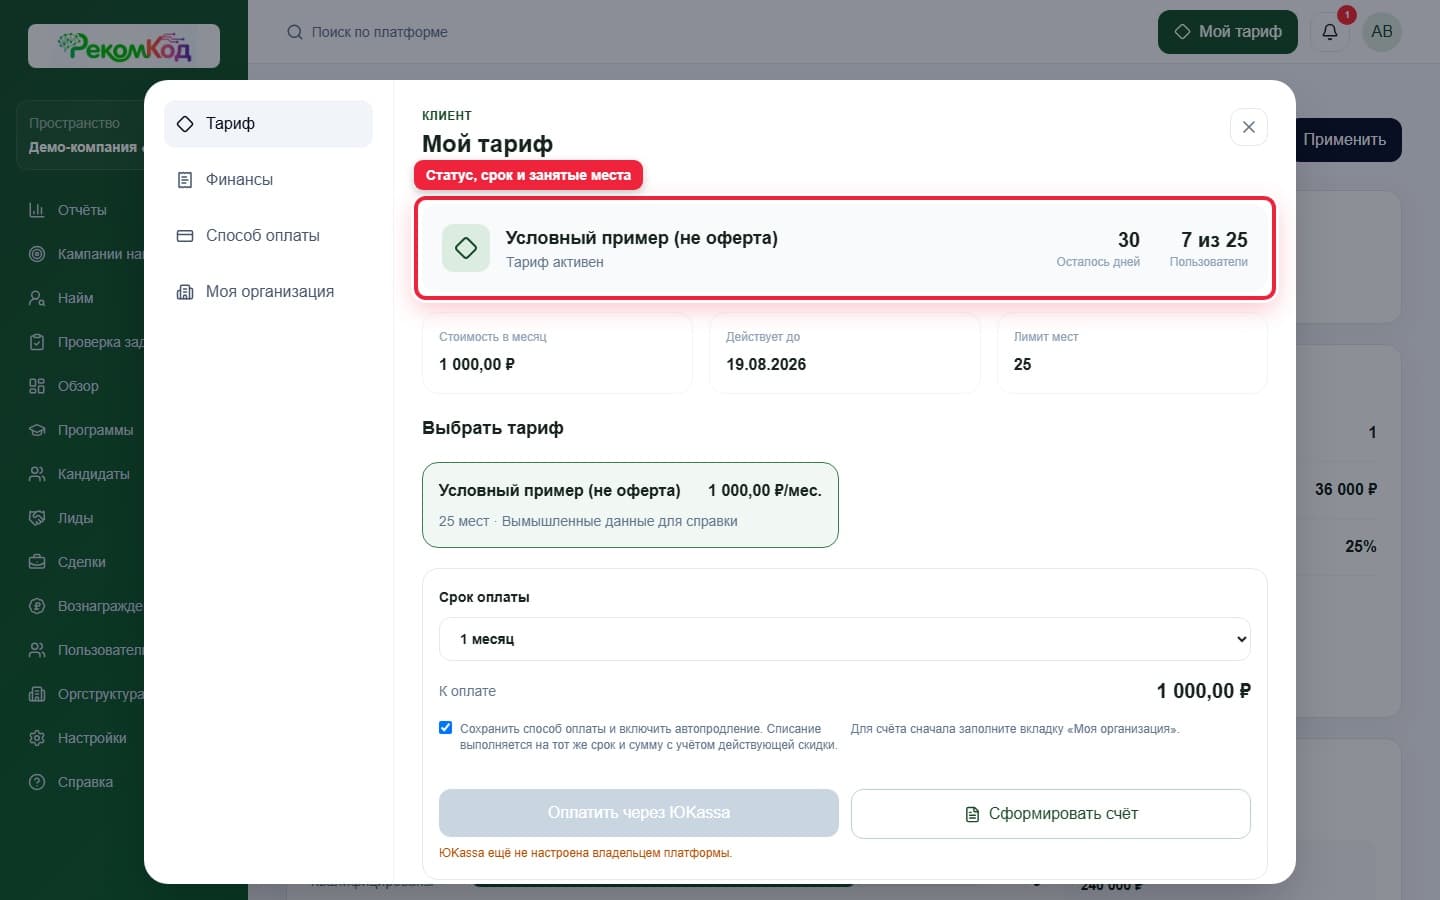Switch to the Финансы tab
The width and height of the screenshot is (1440, 900).
[268, 180]
